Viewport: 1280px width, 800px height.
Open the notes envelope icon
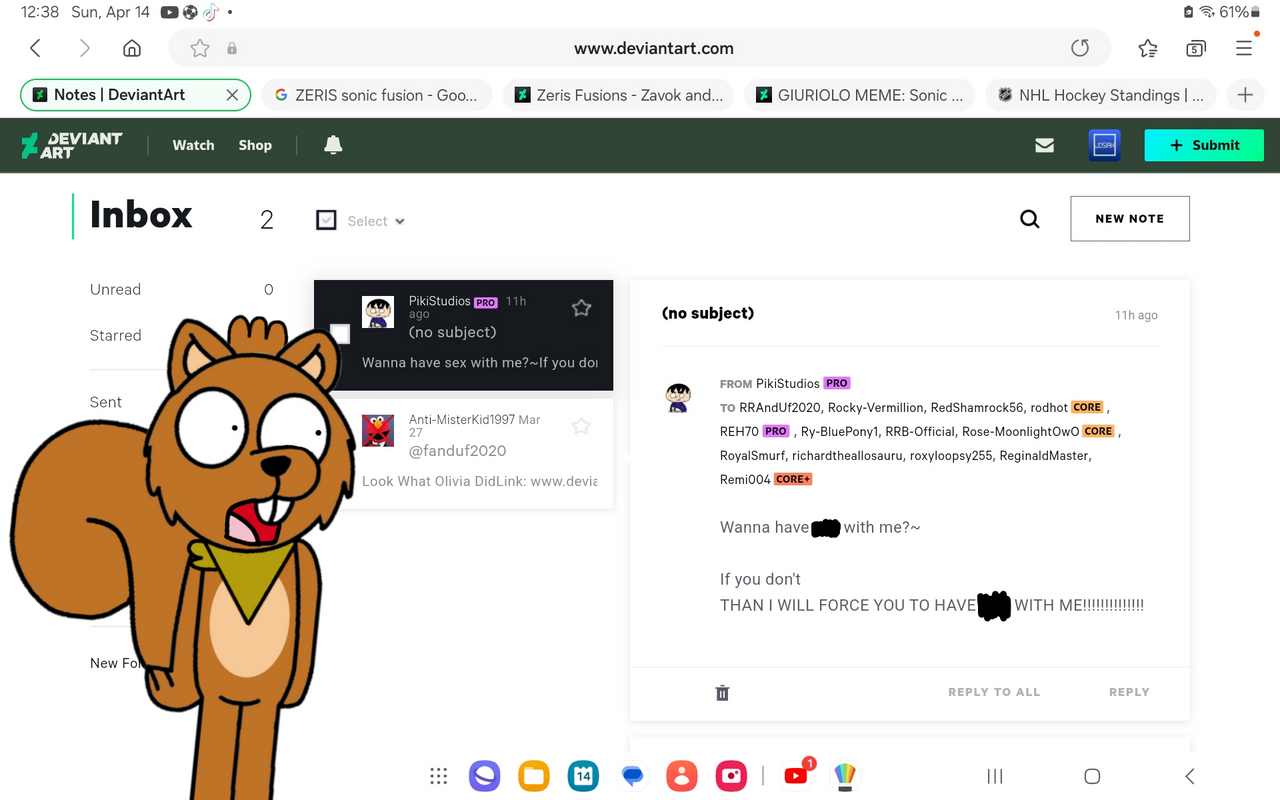pyautogui.click(x=1045, y=145)
